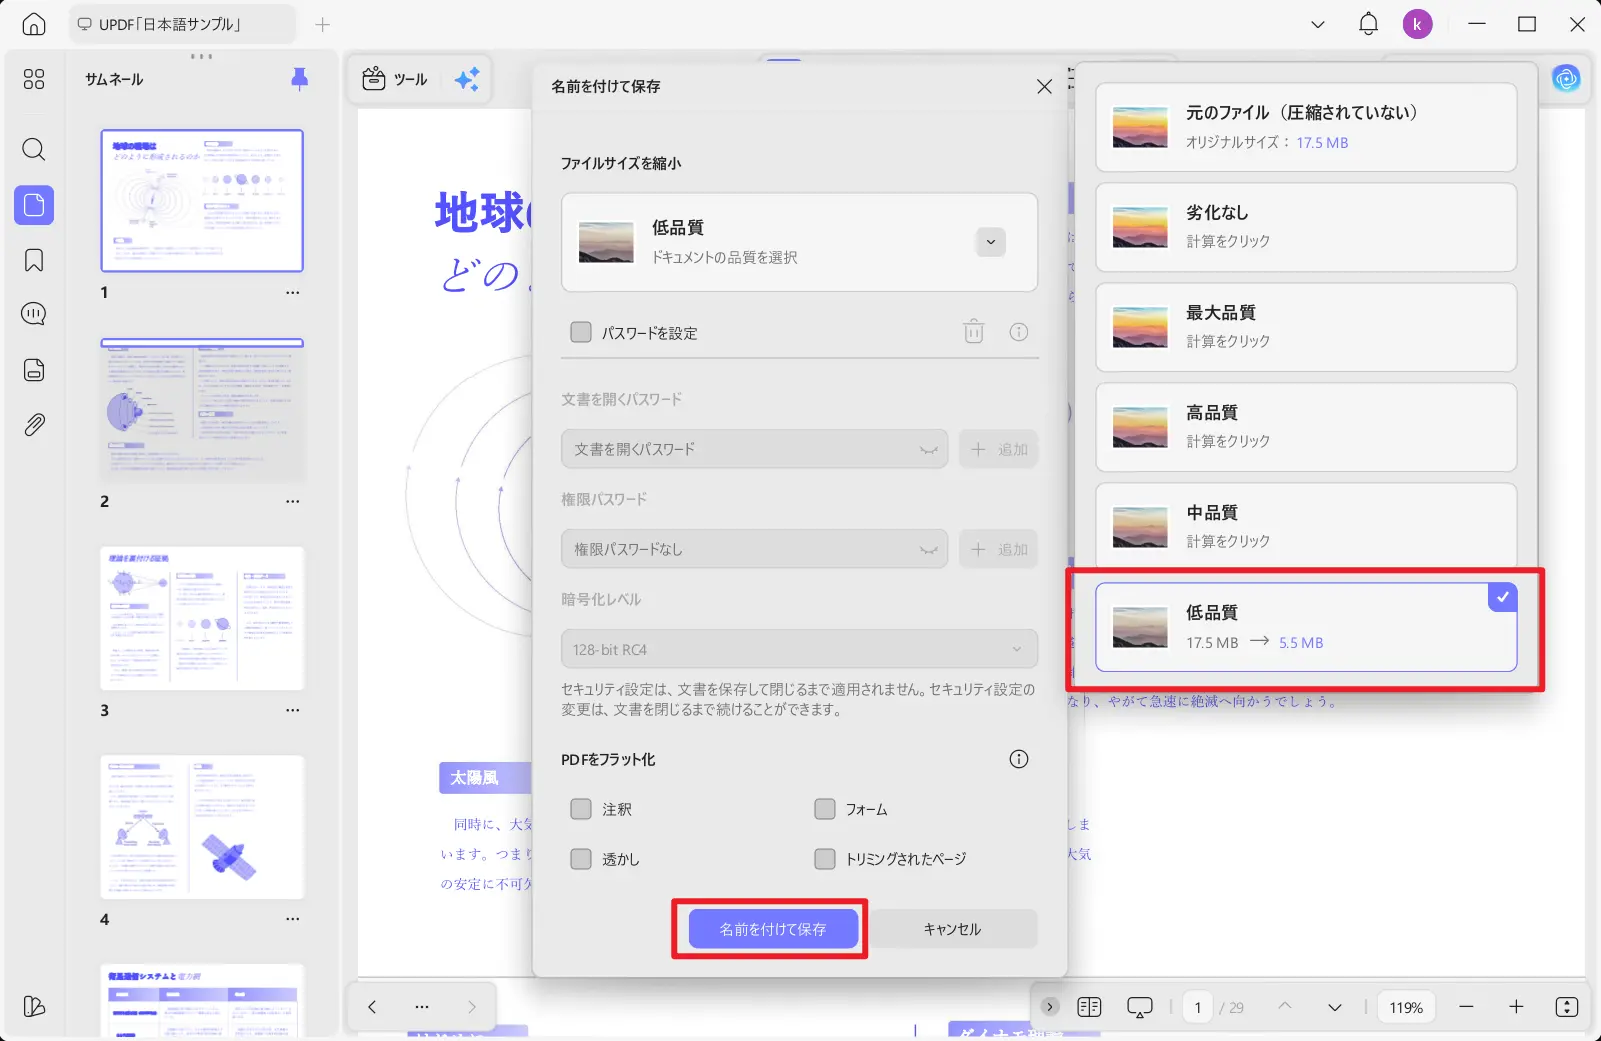1601x1041 pixels.
Task: Toggle fit-page view mode icon
Action: coord(1567,1007)
